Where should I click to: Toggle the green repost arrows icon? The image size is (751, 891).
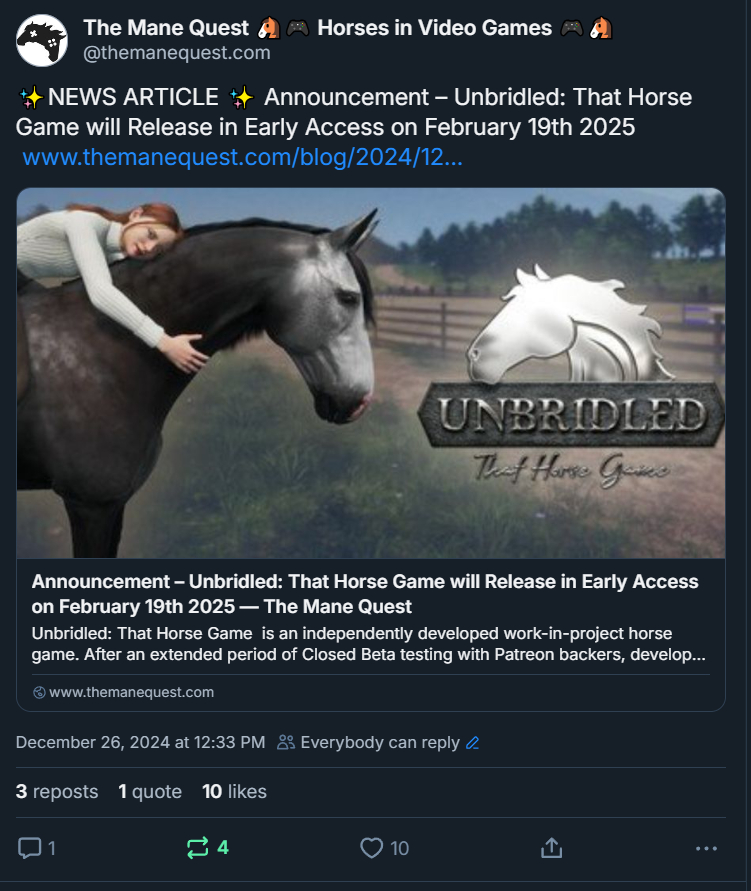(x=198, y=848)
